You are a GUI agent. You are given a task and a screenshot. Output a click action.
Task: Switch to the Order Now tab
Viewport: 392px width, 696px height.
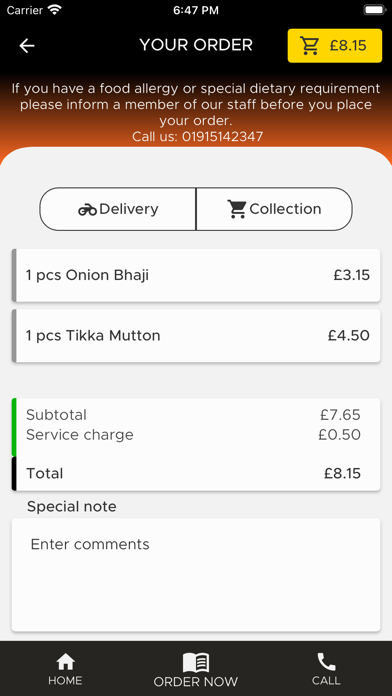[x=196, y=669]
